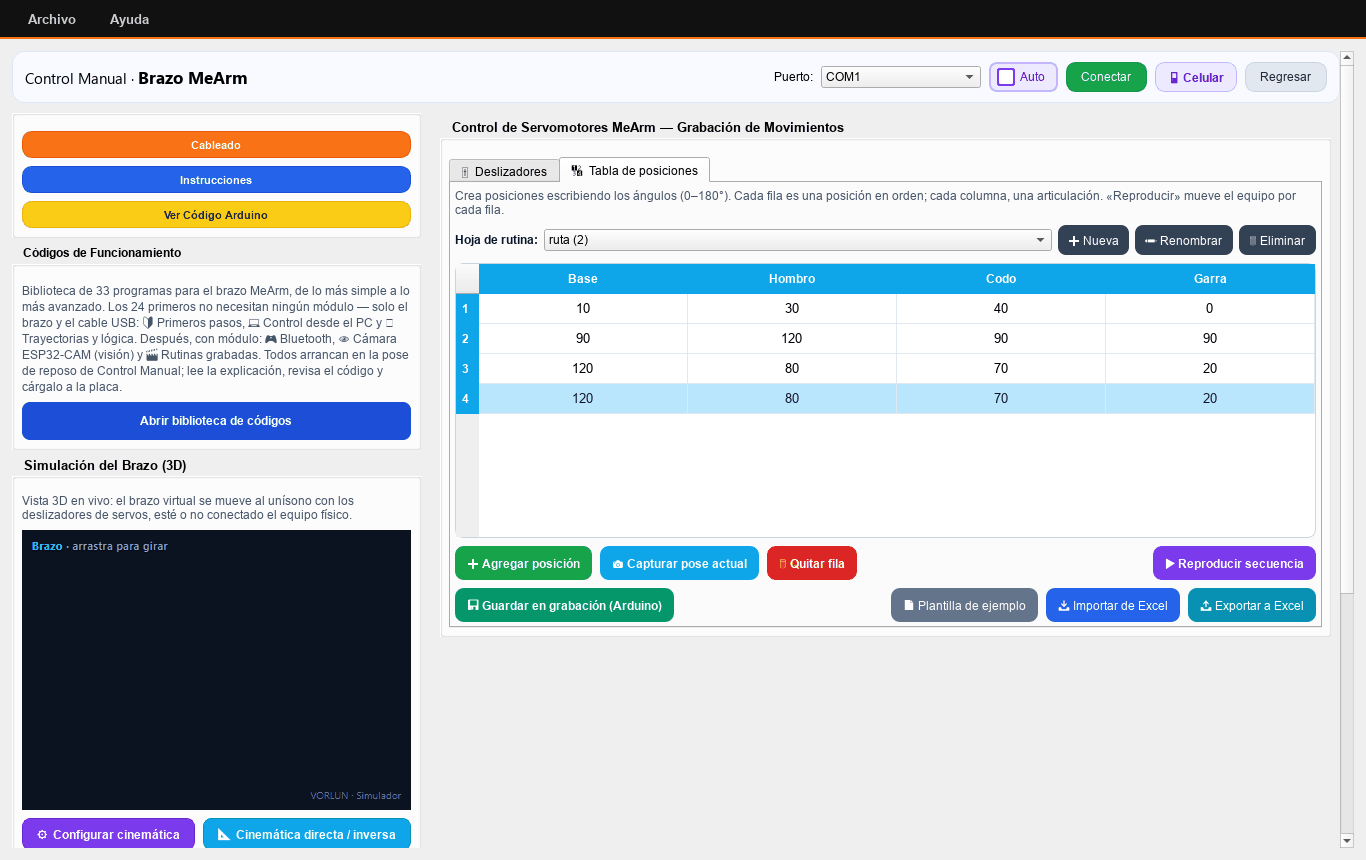
Task: Open the Puerto COM1 dropdown
Action: [900, 77]
